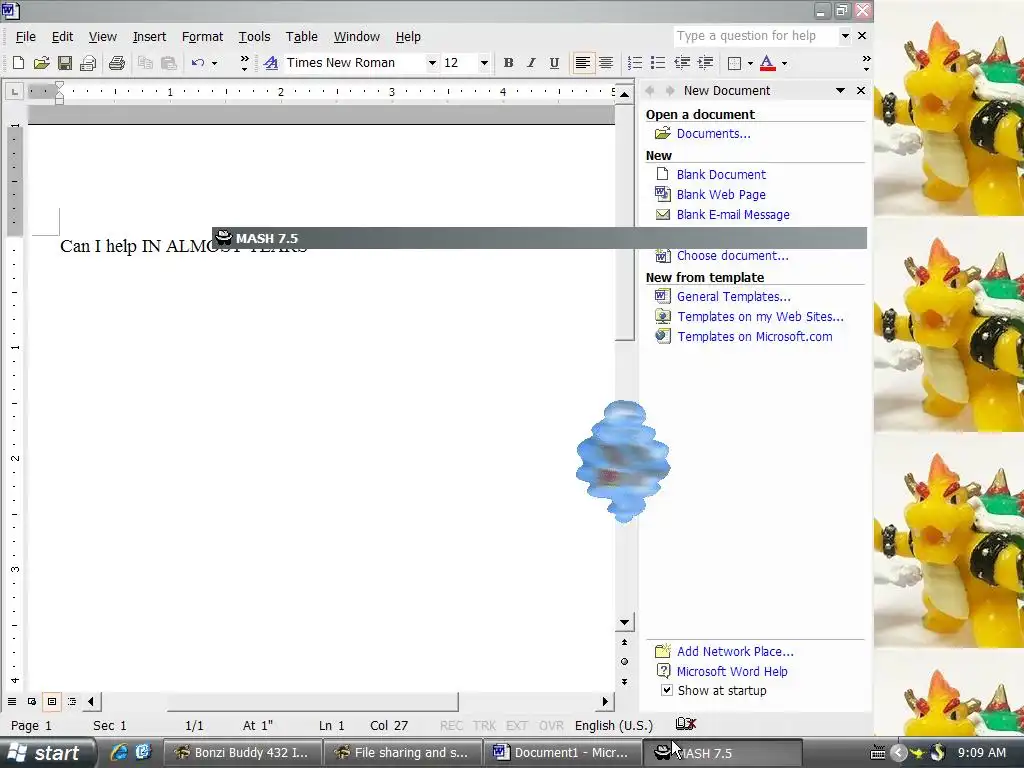The width and height of the screenshot is (1024, 768).
Task: Open the Insert menu
Action: coord(149,37)
